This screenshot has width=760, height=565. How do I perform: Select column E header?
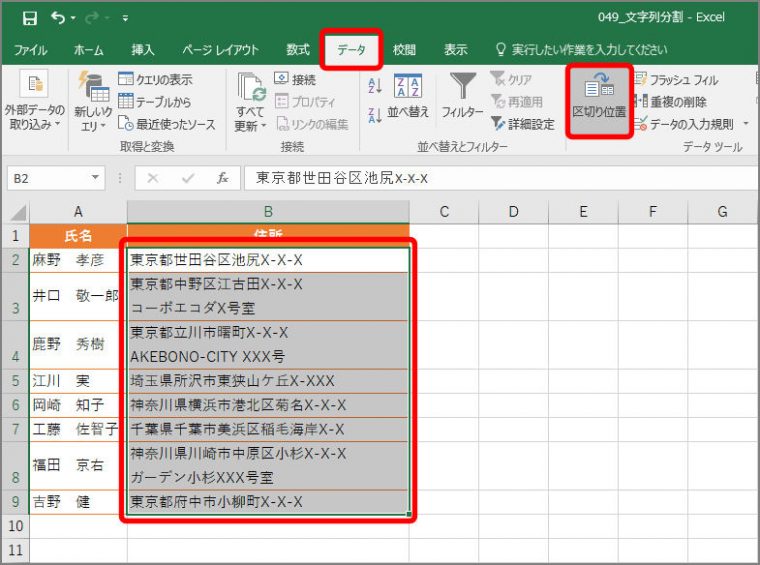pyautogui.click(x=583, y=212)
